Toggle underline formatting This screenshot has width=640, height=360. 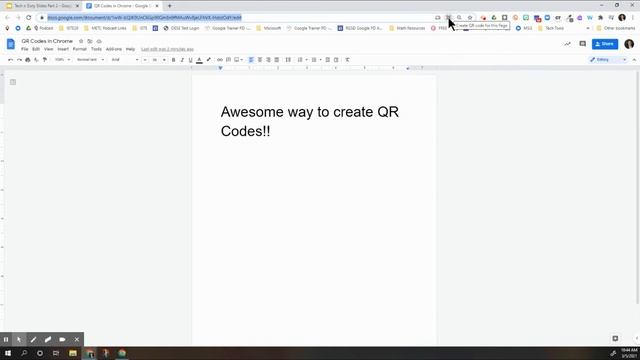coord(190,60)
